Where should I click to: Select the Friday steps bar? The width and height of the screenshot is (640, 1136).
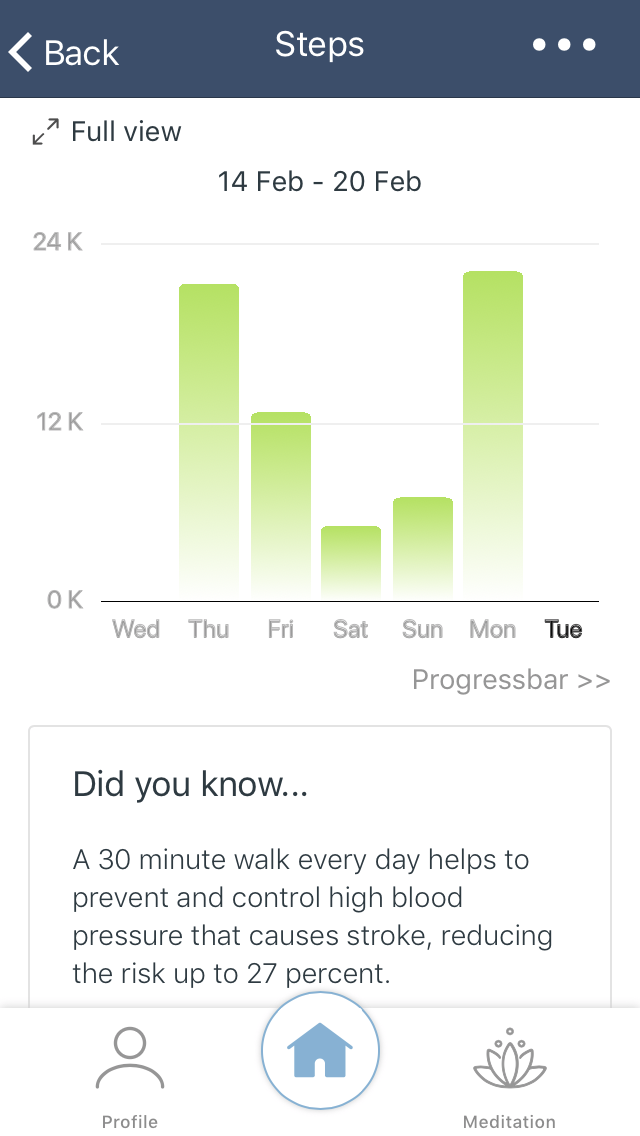280,506
